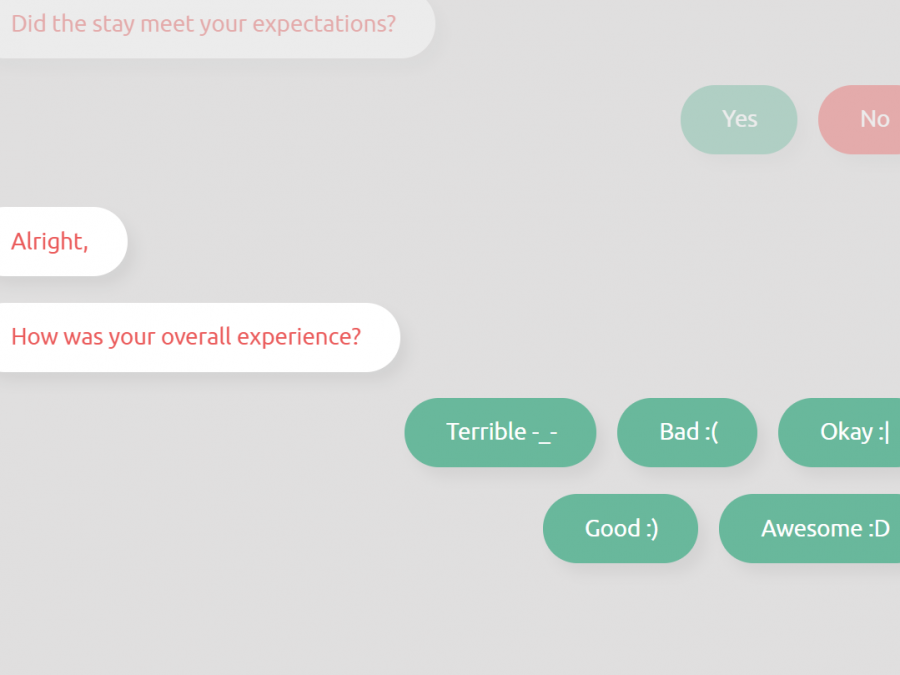Click the No answer button
This screenshot has width=900, height=675.
(x=867, y=119)
